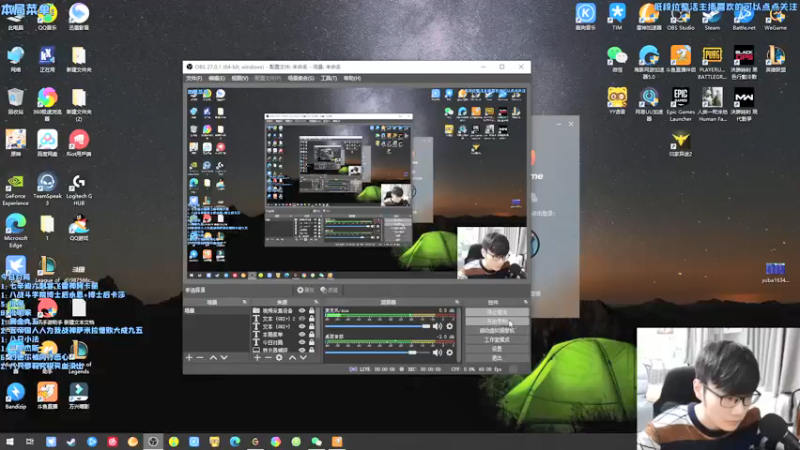Remove the selected source with the Sources minus button
This screenshot has height=450, width=800.
268,358
